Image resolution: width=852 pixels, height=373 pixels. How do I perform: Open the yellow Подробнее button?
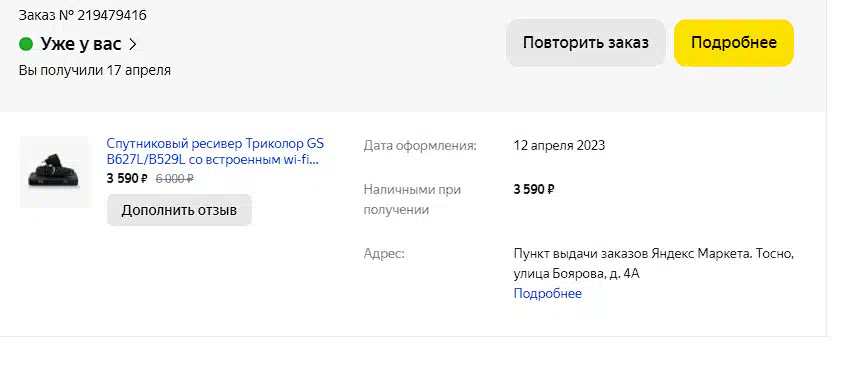tap(734, 43)
